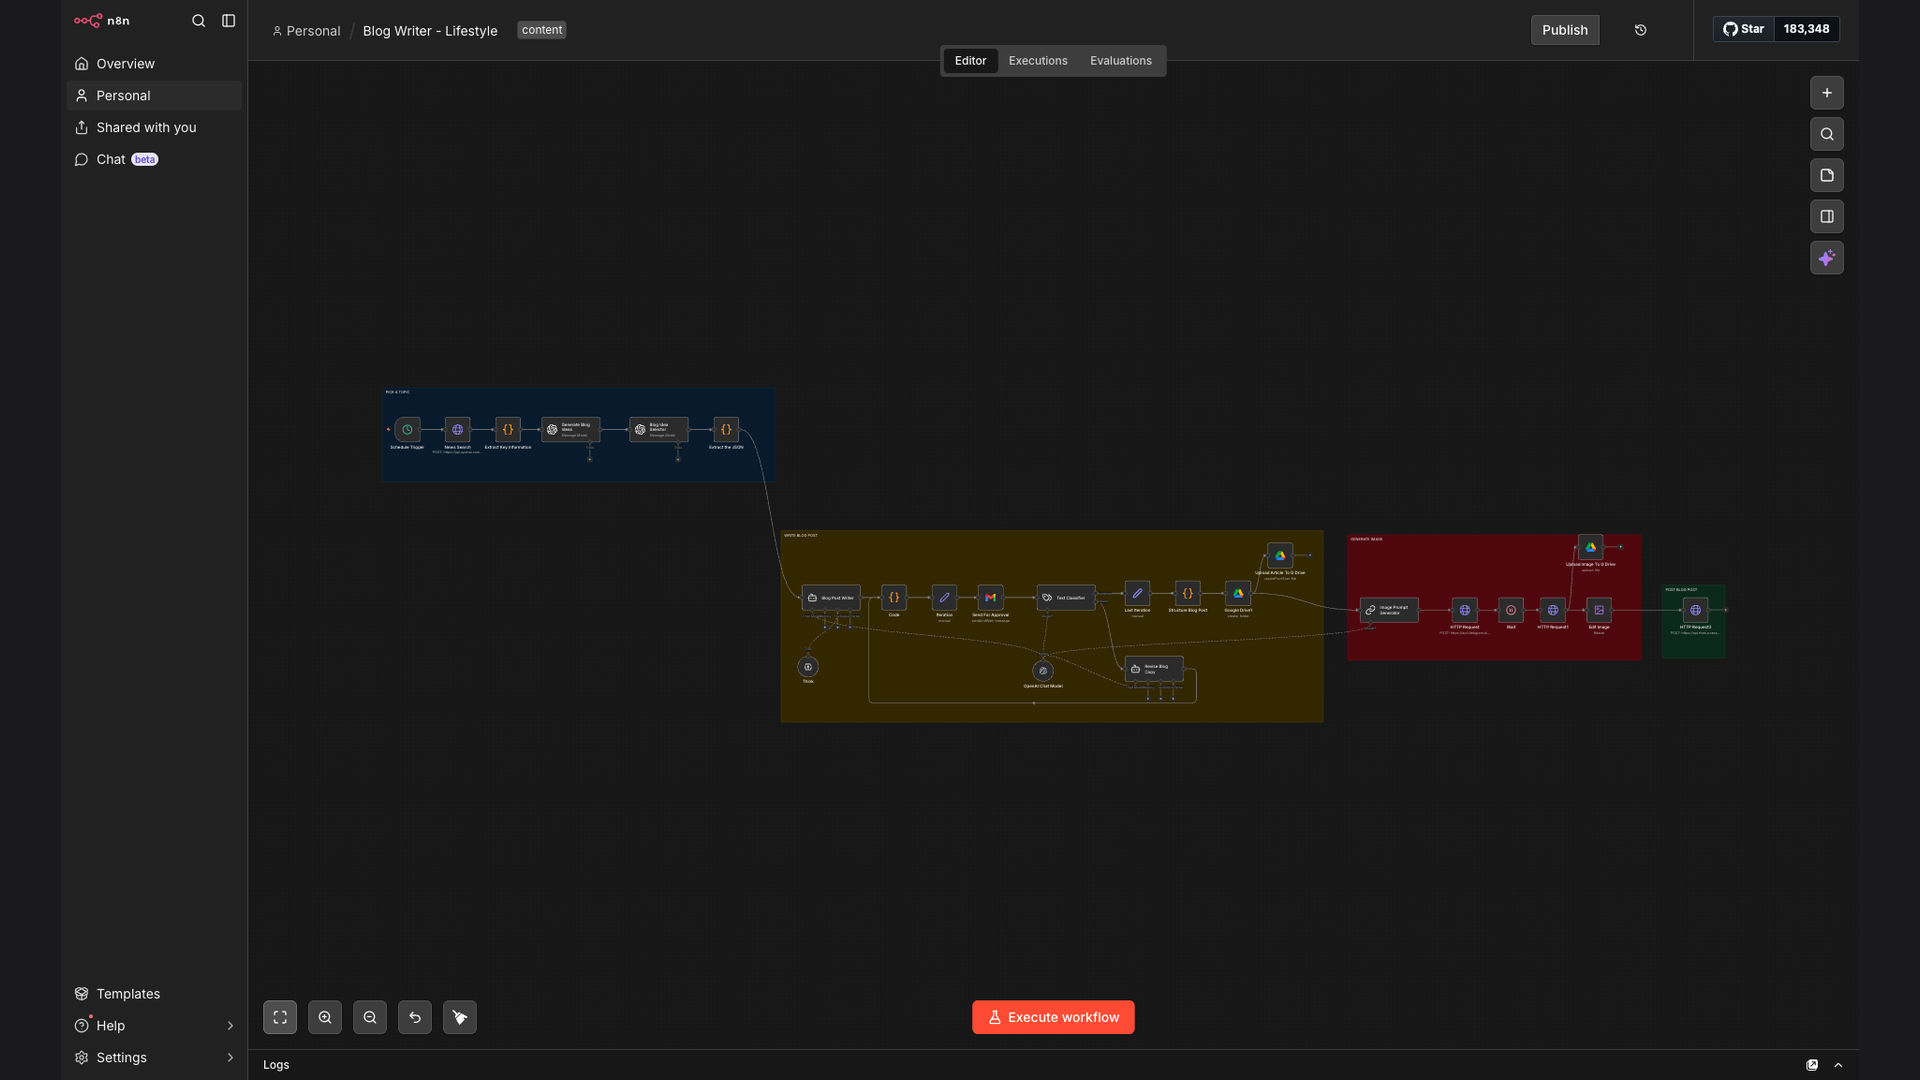Click the tidy up workflow broom button
Image resolution: width=1920 pixels, height=1080 pixels.
click(460, 1018)
